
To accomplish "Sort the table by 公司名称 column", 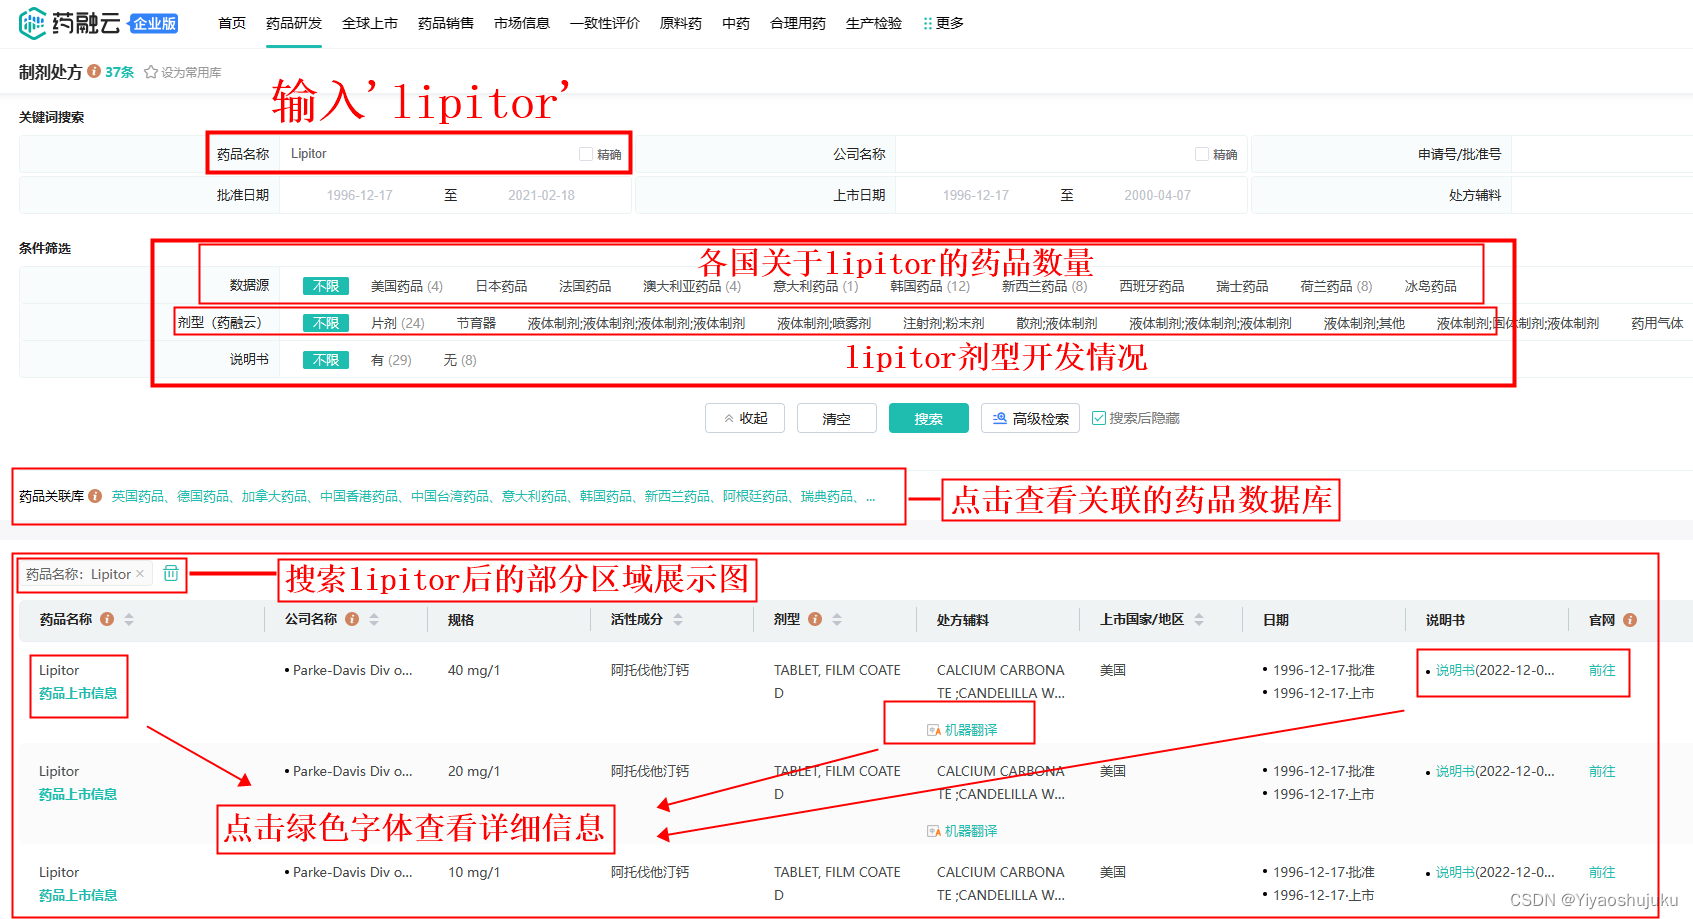I will [x=374, y=620].
